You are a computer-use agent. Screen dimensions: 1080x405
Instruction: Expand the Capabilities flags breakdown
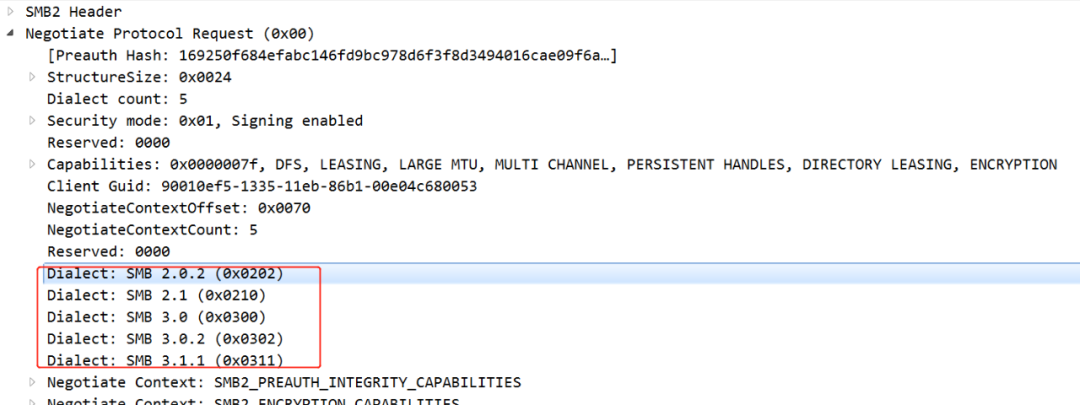point(34,164)
